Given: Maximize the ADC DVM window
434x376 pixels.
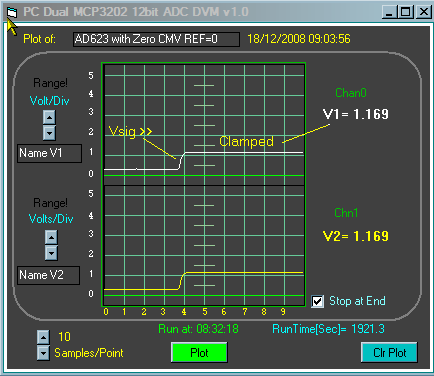Looking at the screenshot, I should tap(406, 12).
